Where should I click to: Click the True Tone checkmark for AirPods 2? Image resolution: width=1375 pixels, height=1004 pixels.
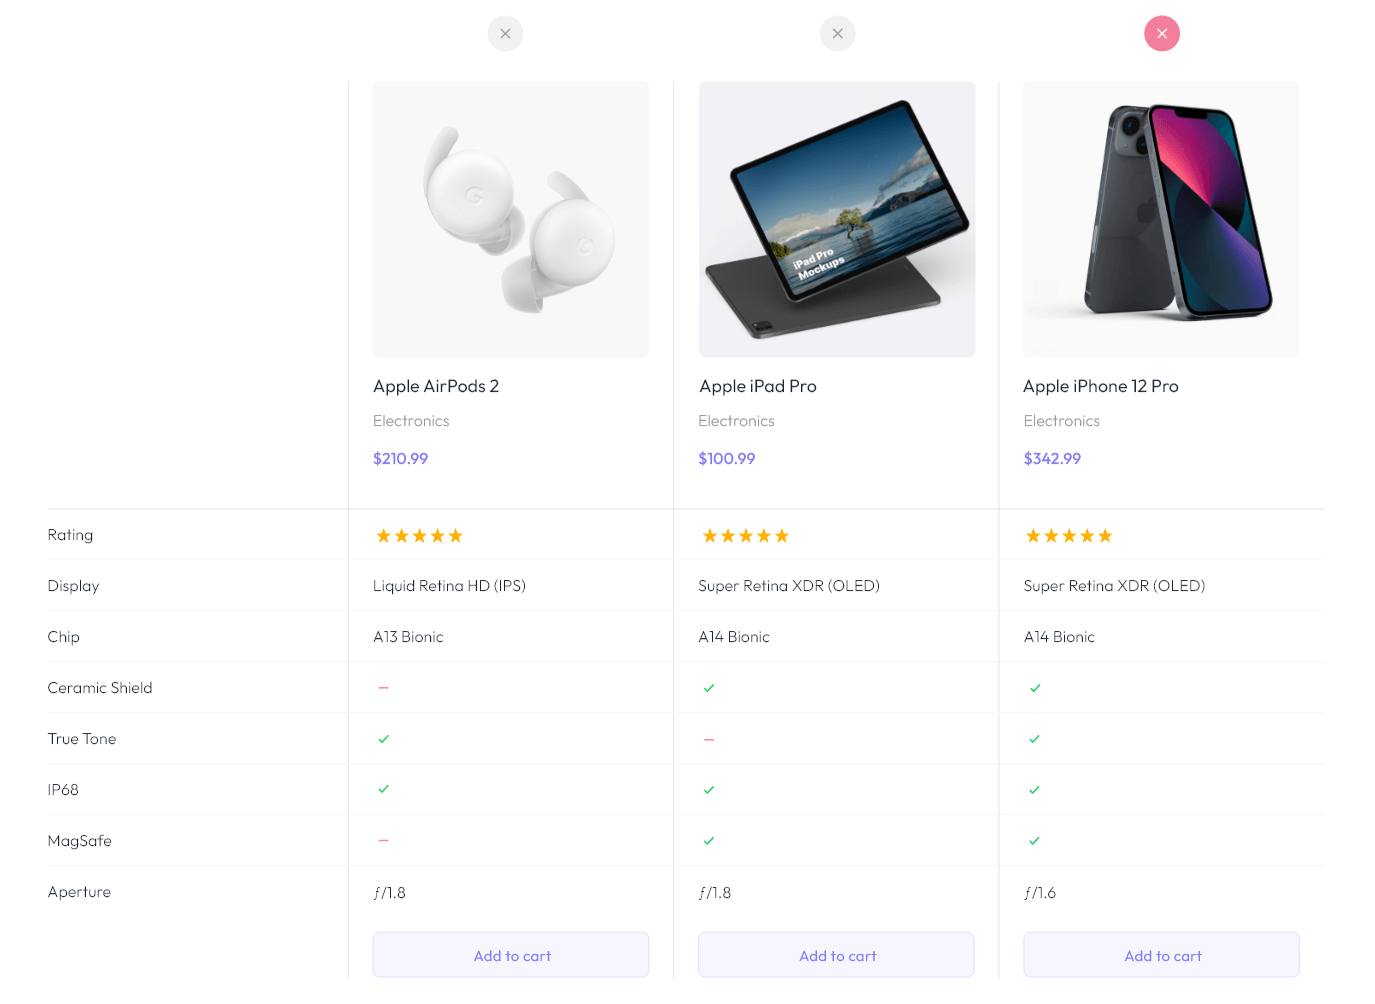pyautogui.click(x=383, y=738)
